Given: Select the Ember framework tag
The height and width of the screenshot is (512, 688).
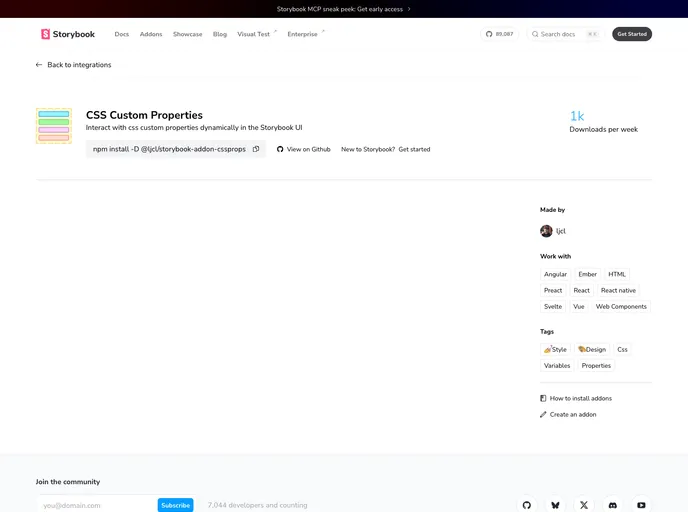Looking at the screenshot, I should tap(588, 274).
